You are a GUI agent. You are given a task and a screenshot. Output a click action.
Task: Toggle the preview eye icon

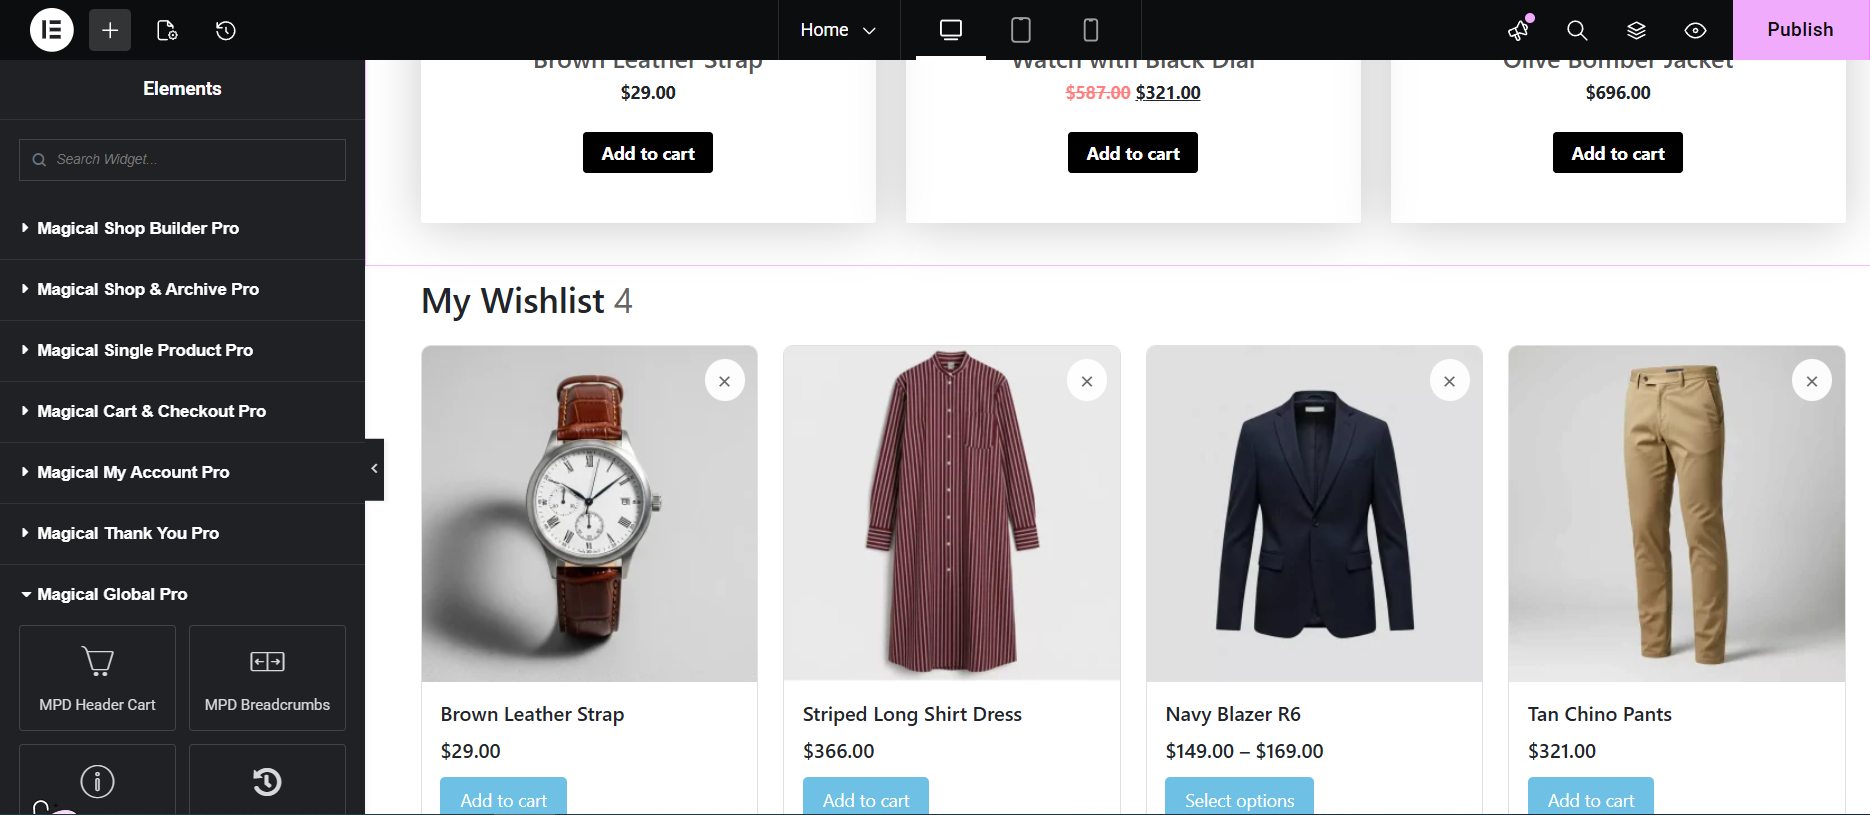[1695, 30]
